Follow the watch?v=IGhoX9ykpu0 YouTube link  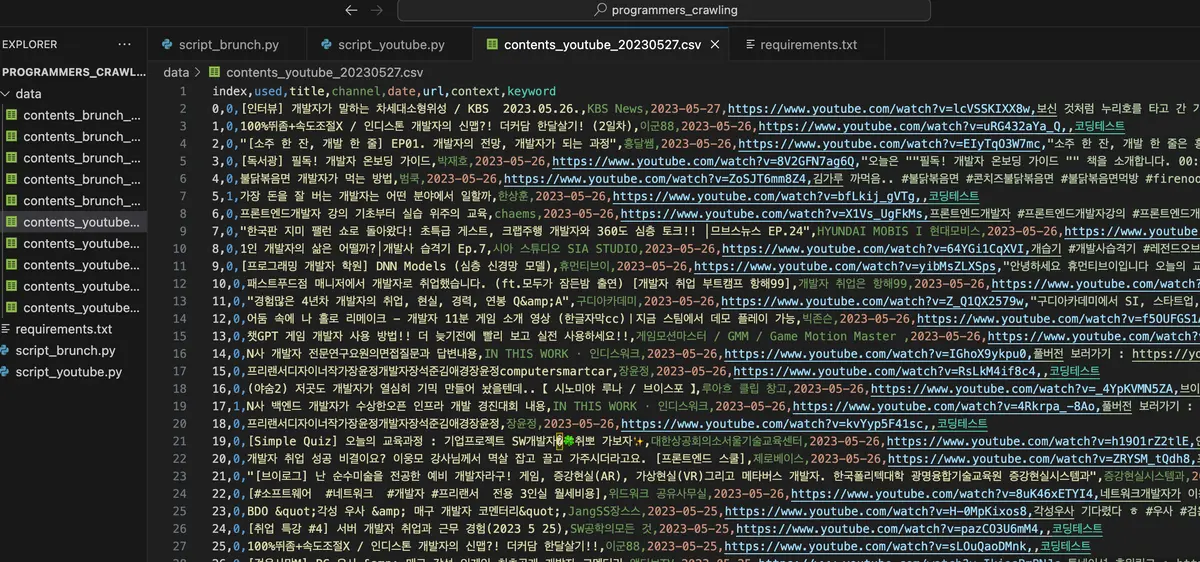[x=877, y=355]
